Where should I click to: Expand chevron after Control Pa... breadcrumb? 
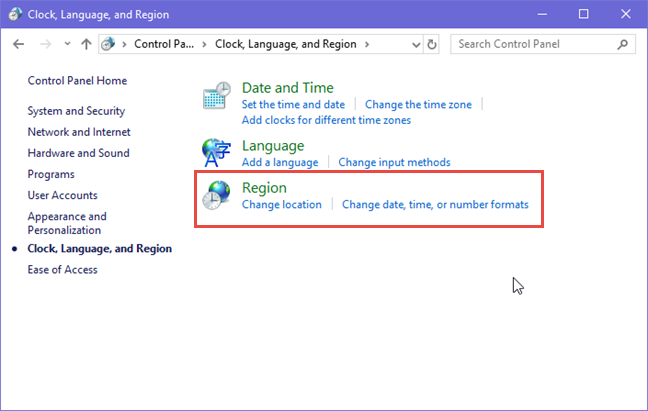[204, 44]
